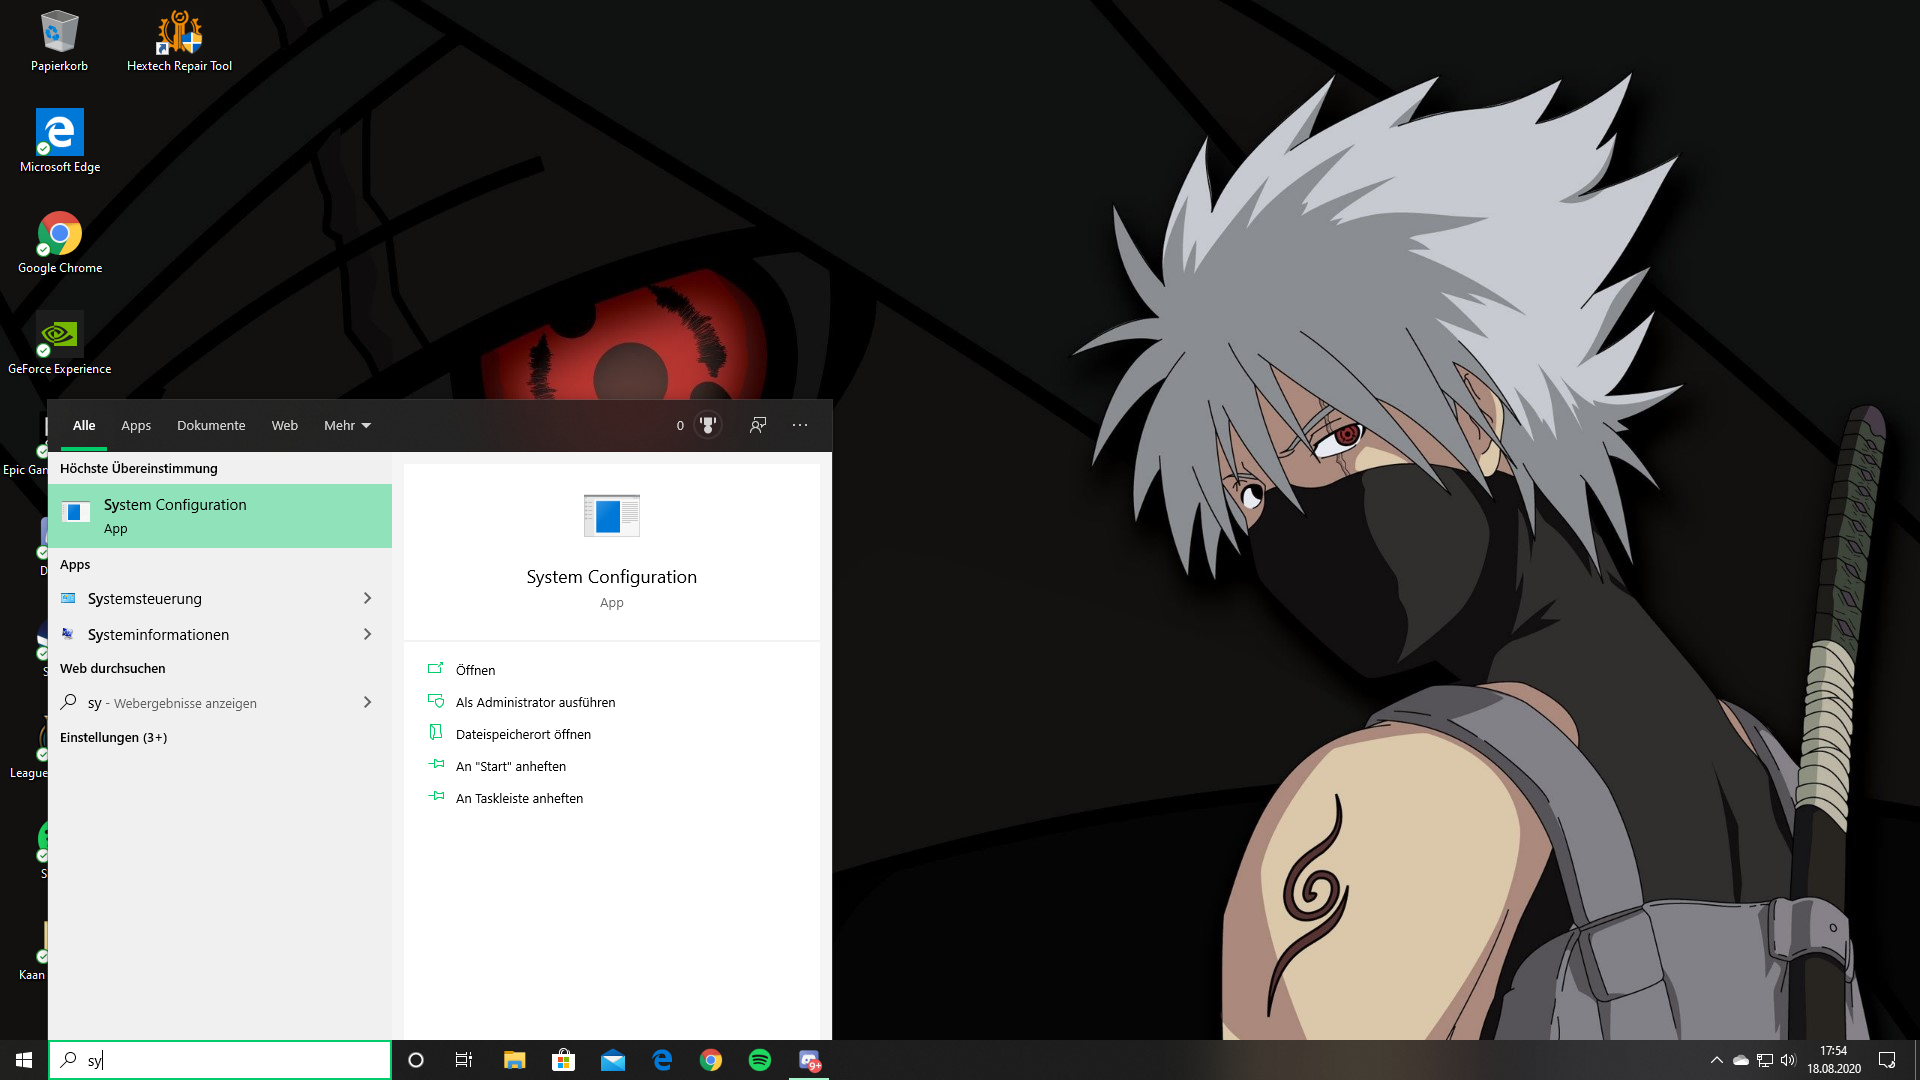
Task: Switch to the Web search tab
Action: point(285,425)
